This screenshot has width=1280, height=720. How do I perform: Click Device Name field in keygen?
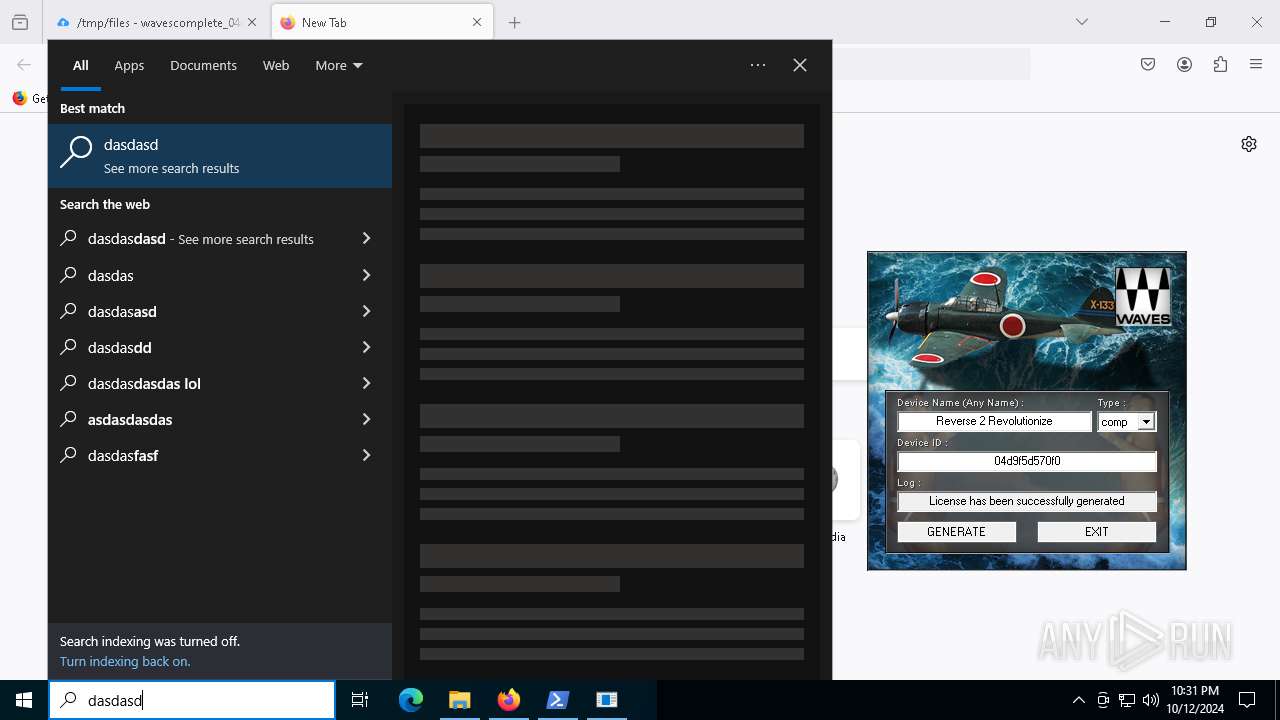(994, 422)
